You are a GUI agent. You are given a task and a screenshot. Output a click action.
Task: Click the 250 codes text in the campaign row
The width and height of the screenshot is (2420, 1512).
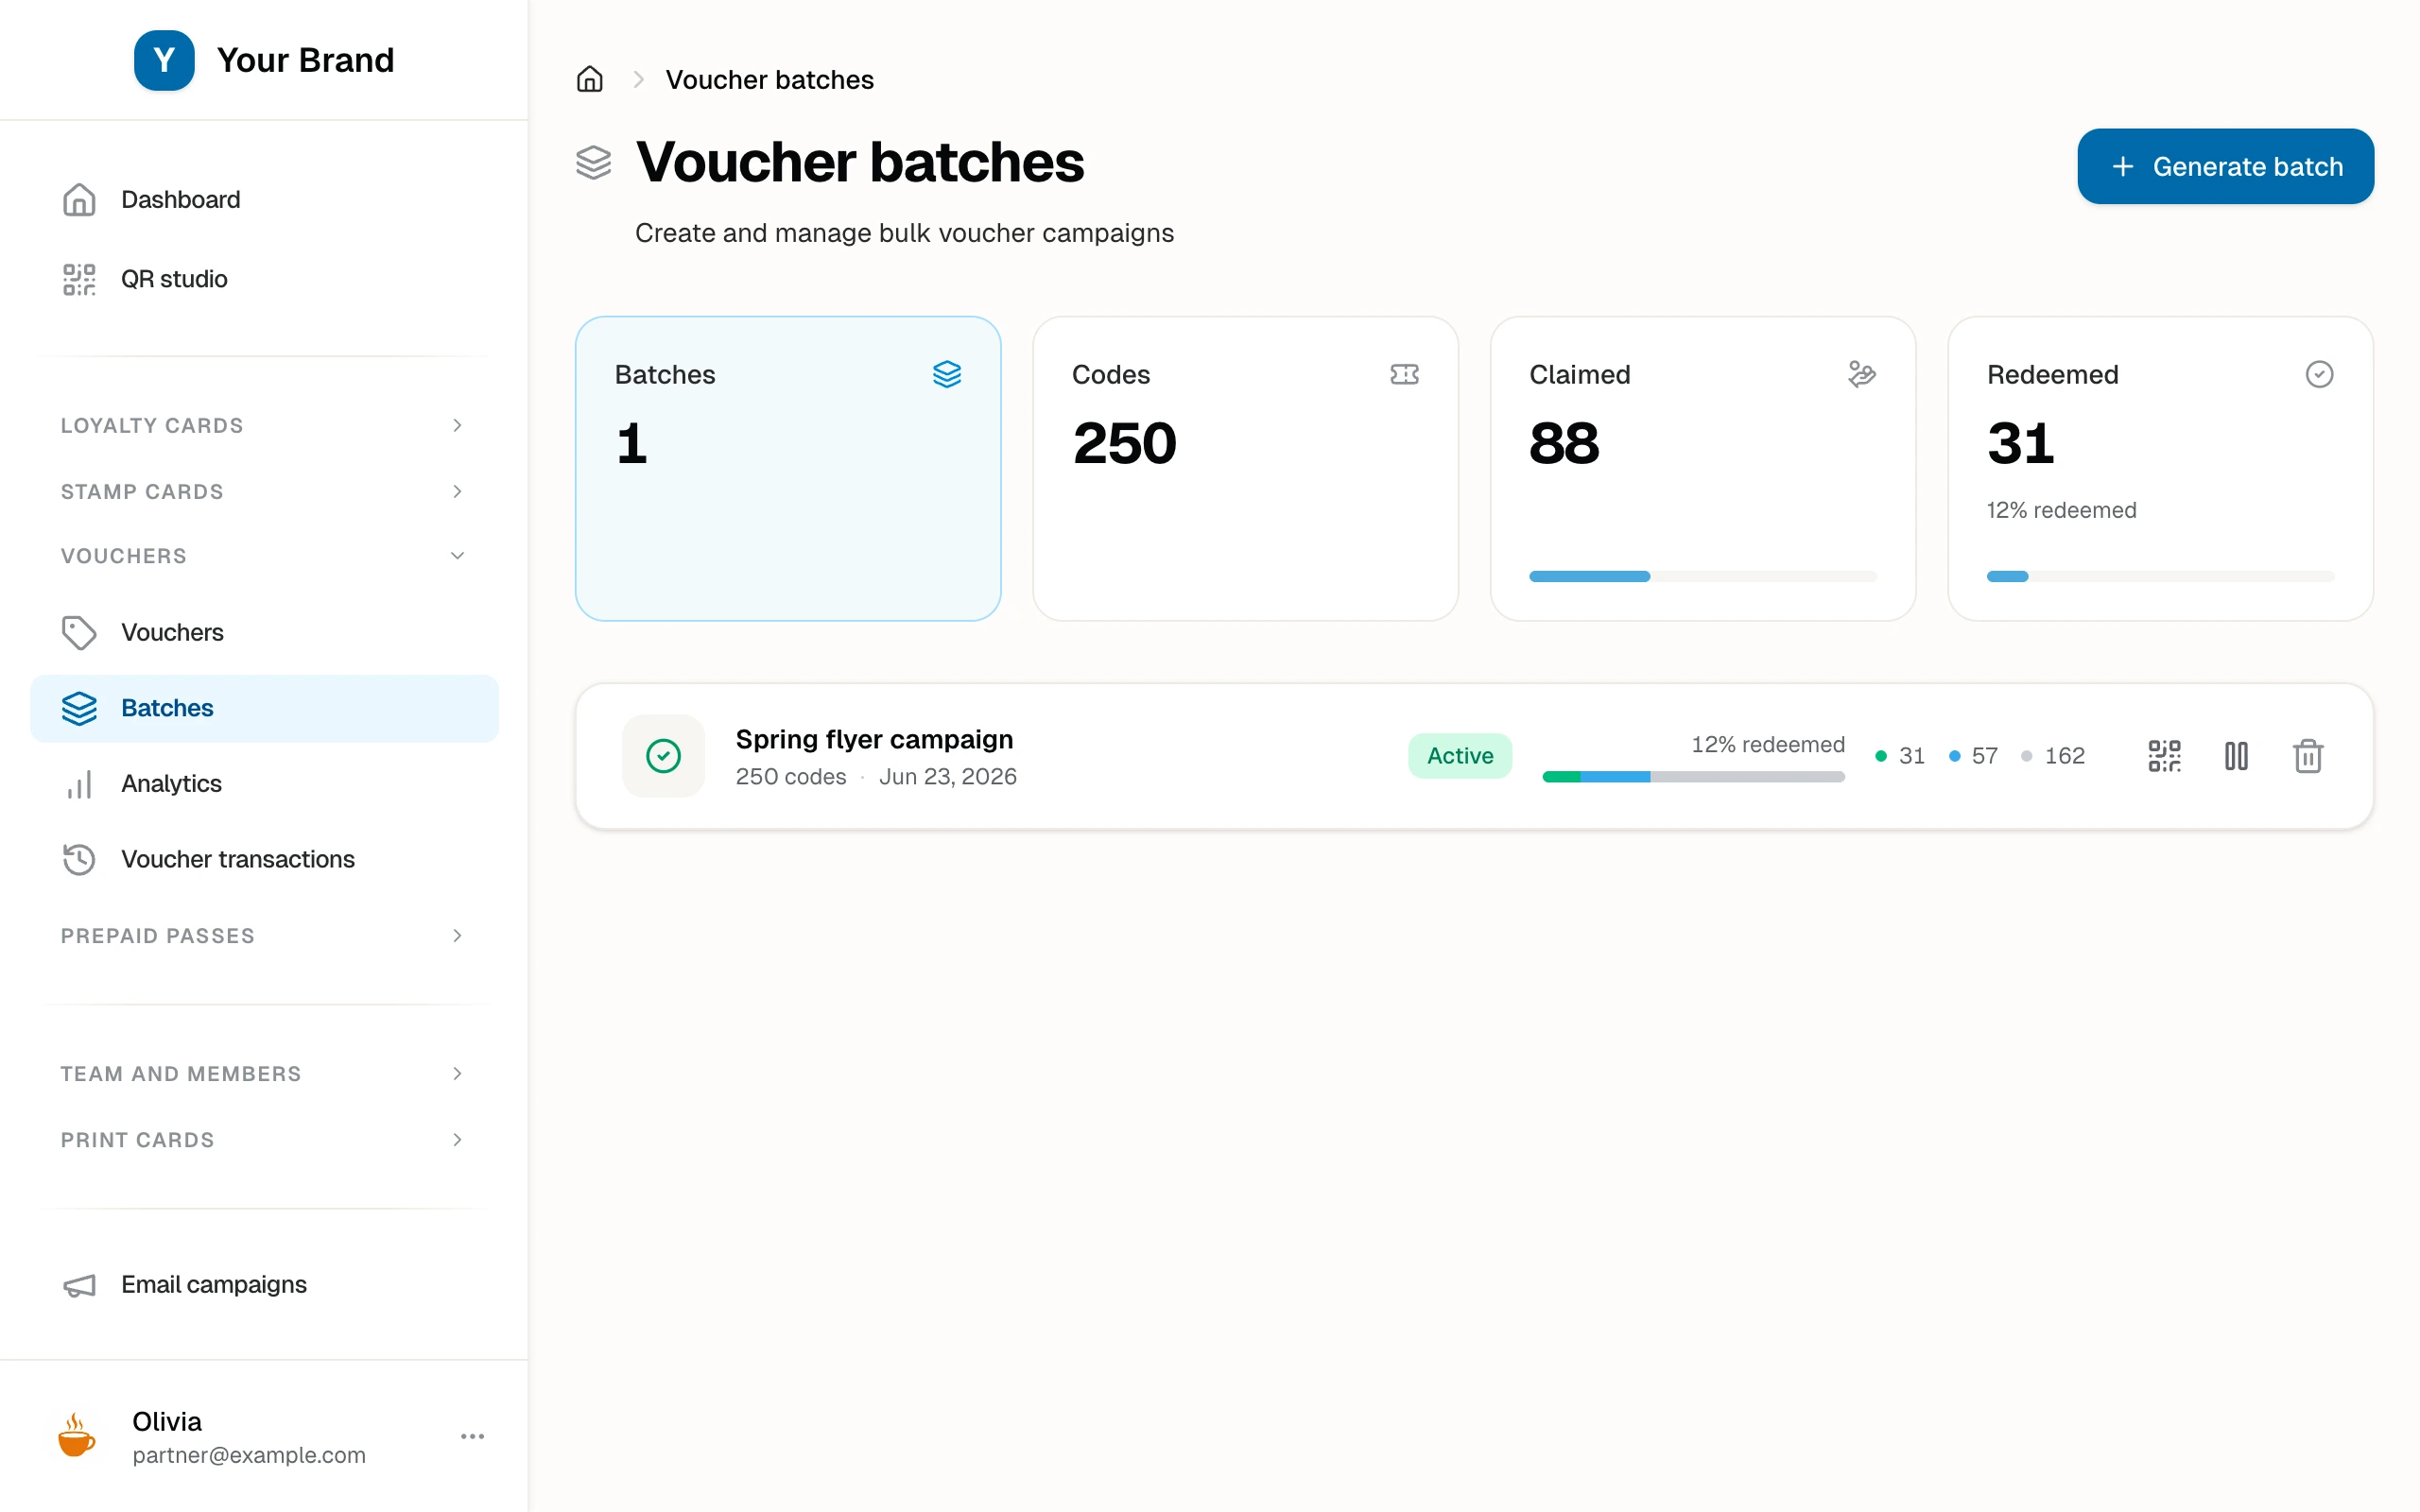(790, 777)
